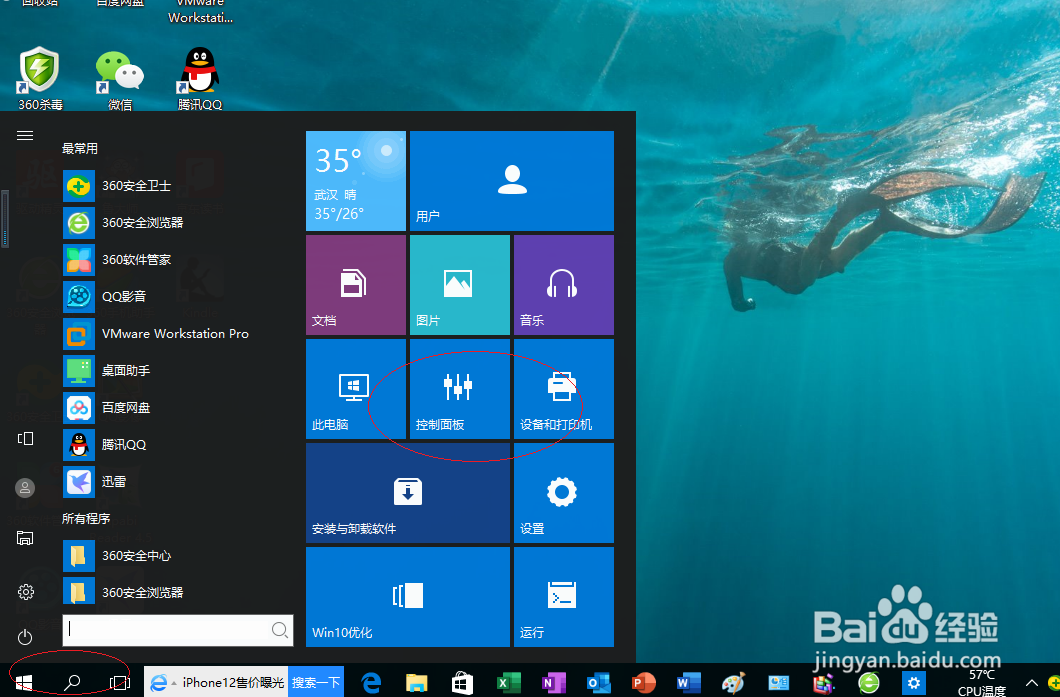
Task: Open Excel from the taskbar
Action: click(x=508, y=683)
